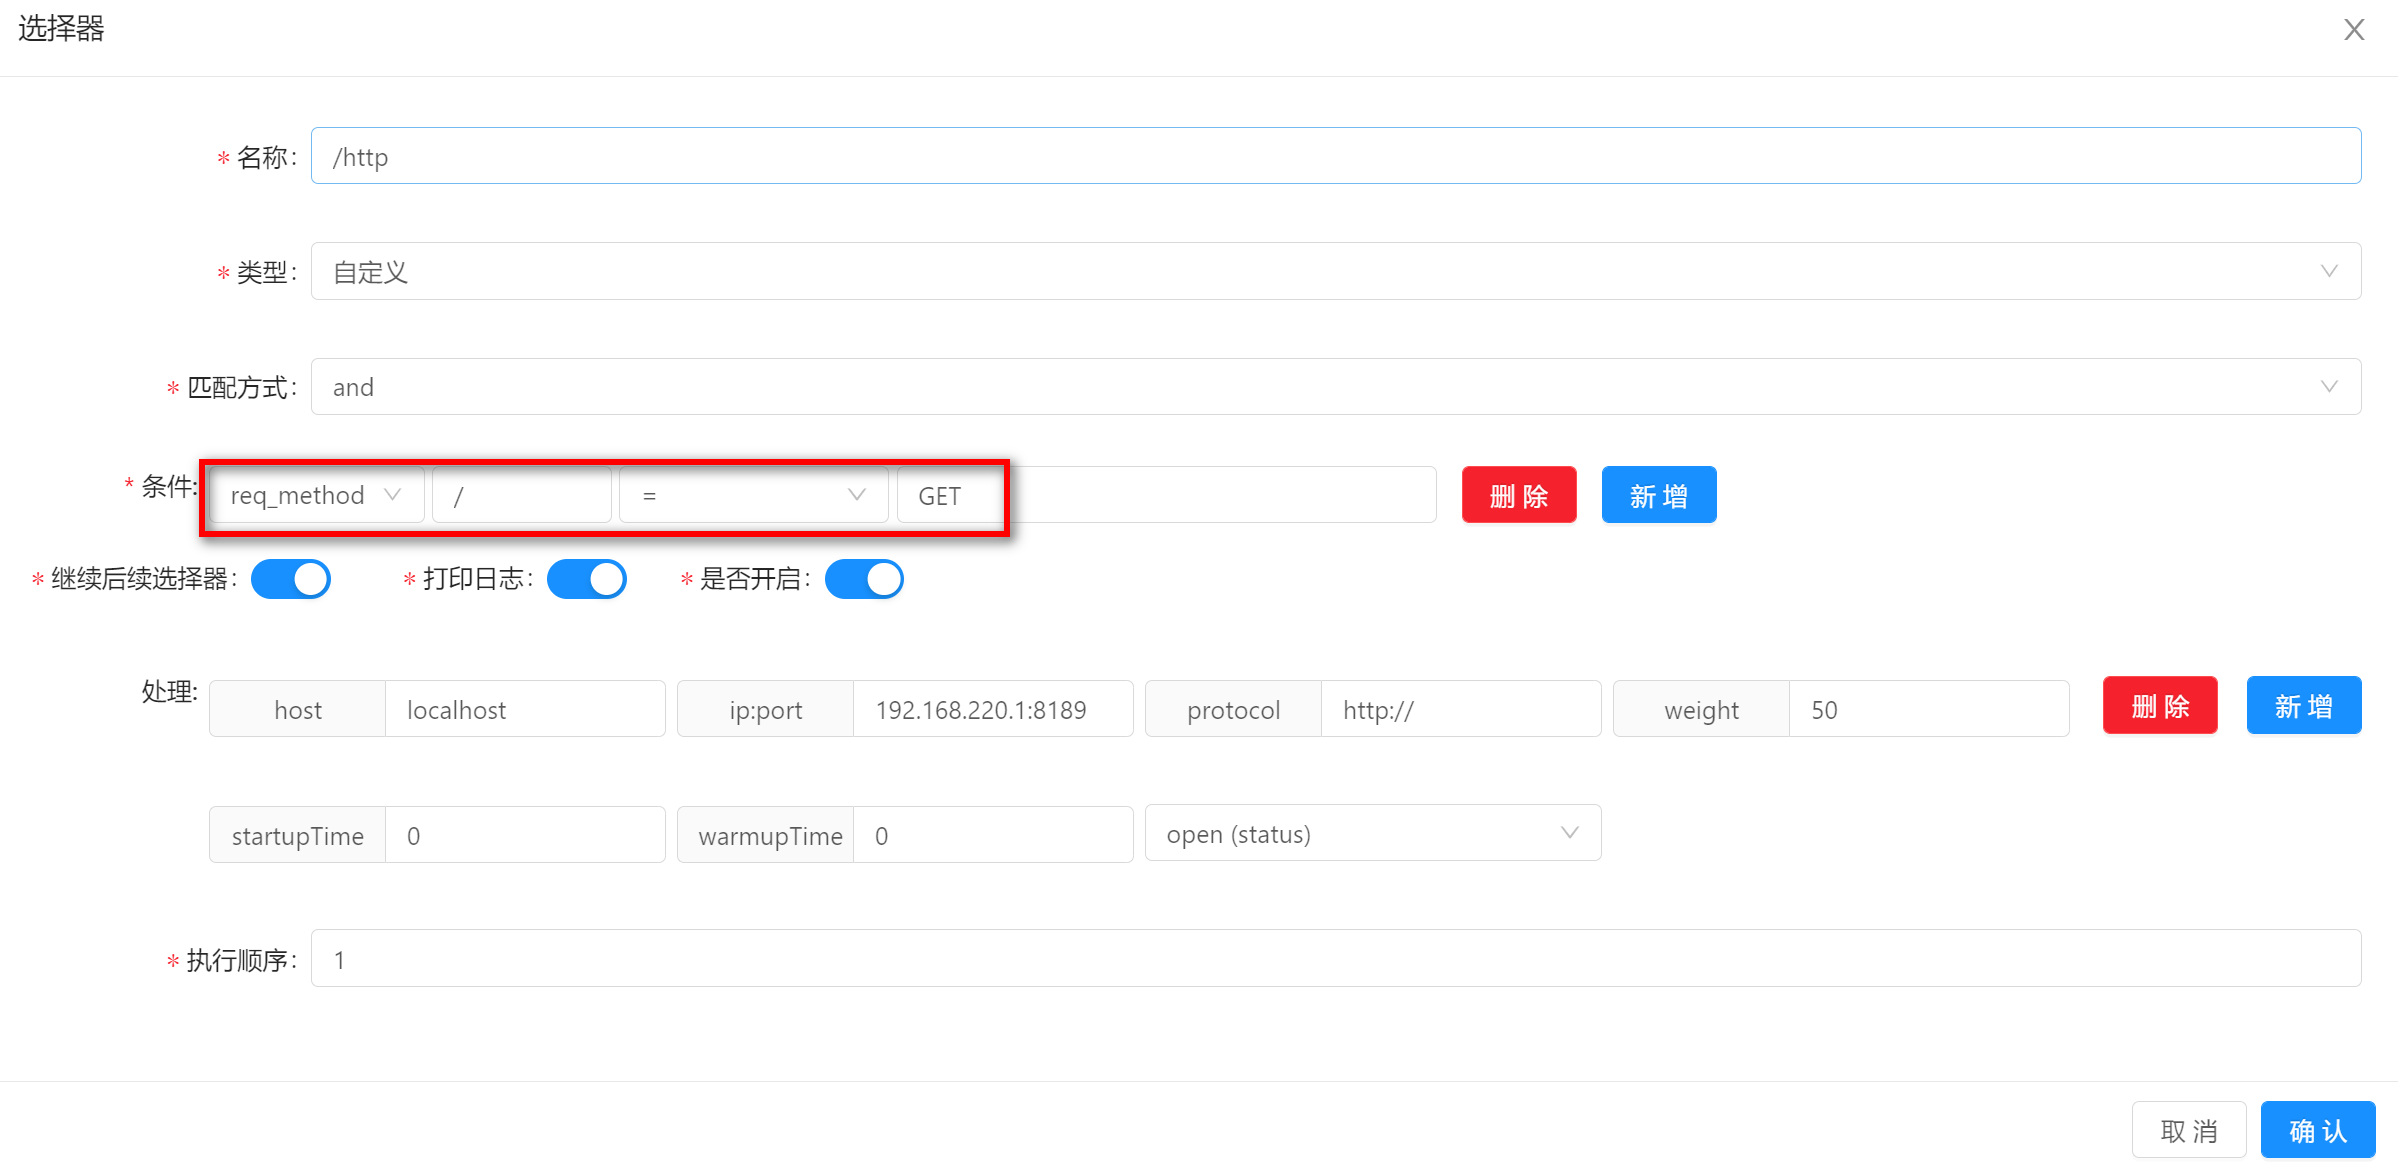Delete the handler row with red 删除 button
This screenshot has height=1162, width=2398.
2159,706
